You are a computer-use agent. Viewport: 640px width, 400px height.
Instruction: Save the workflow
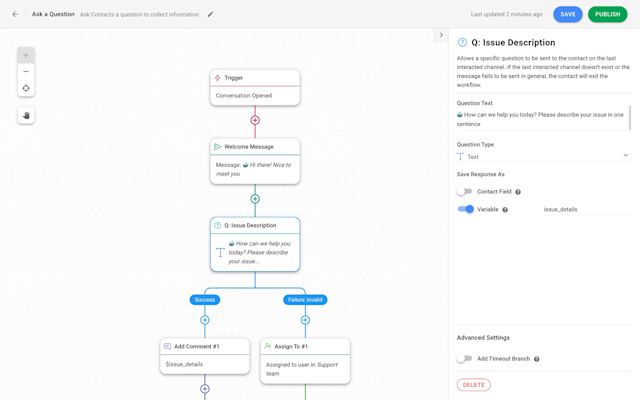click(568, 14)
